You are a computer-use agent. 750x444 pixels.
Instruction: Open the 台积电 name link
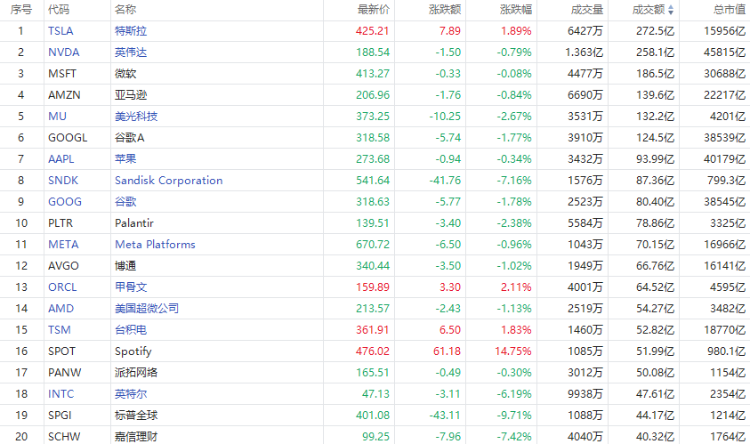pos(131,330)
